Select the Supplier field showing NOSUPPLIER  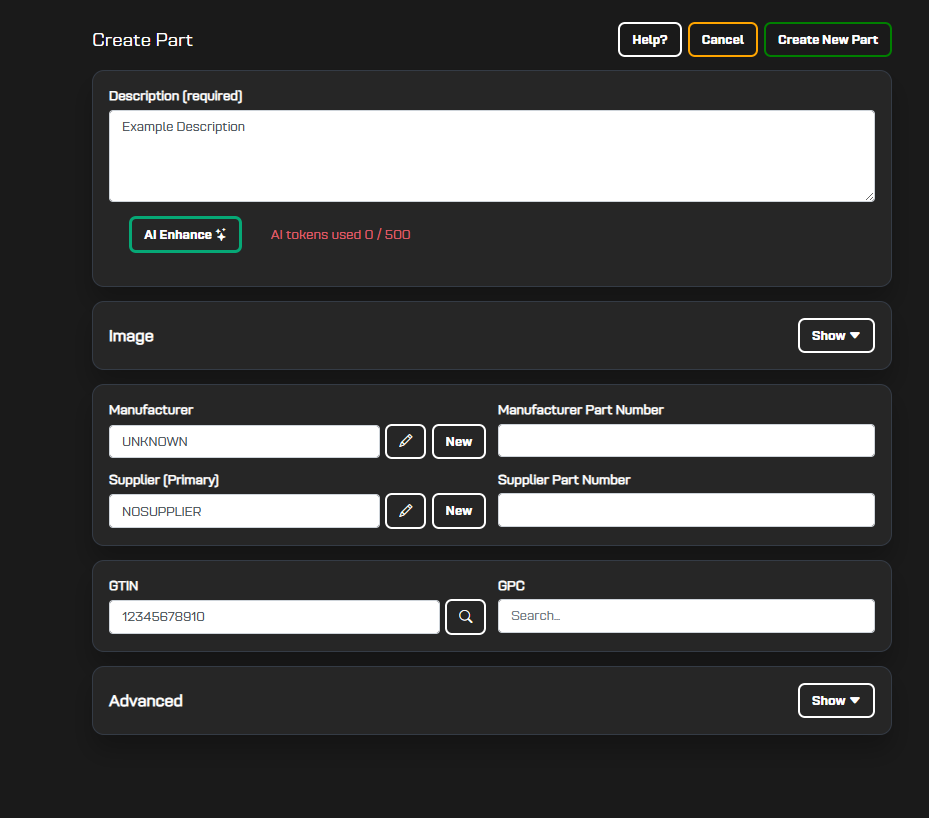(244, 511)
